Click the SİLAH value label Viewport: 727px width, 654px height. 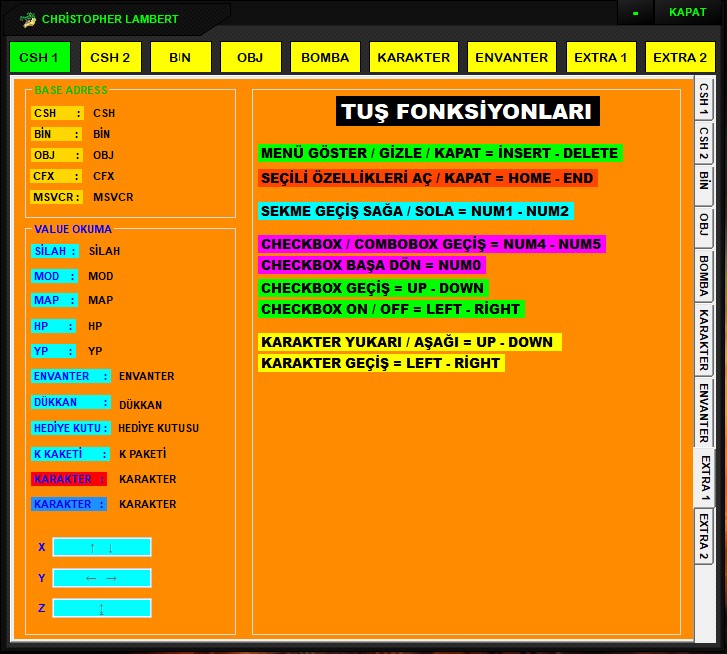point(55,251)
